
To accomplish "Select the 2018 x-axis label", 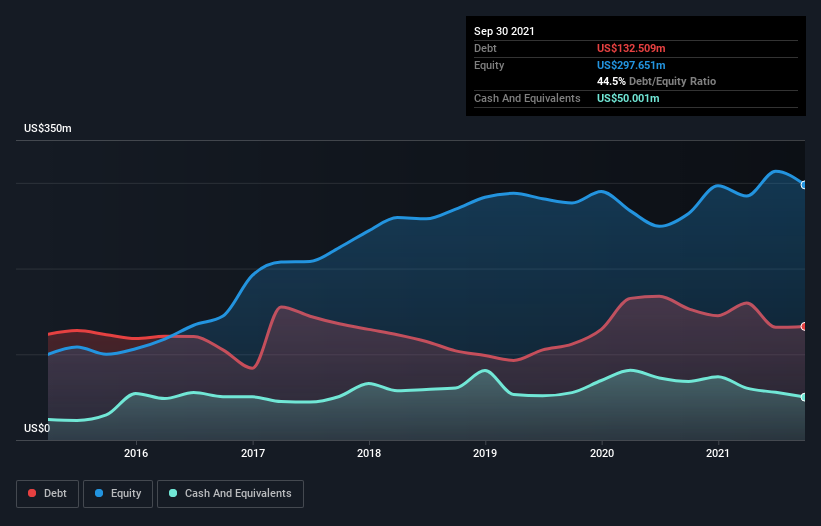I will click(369, 453).
